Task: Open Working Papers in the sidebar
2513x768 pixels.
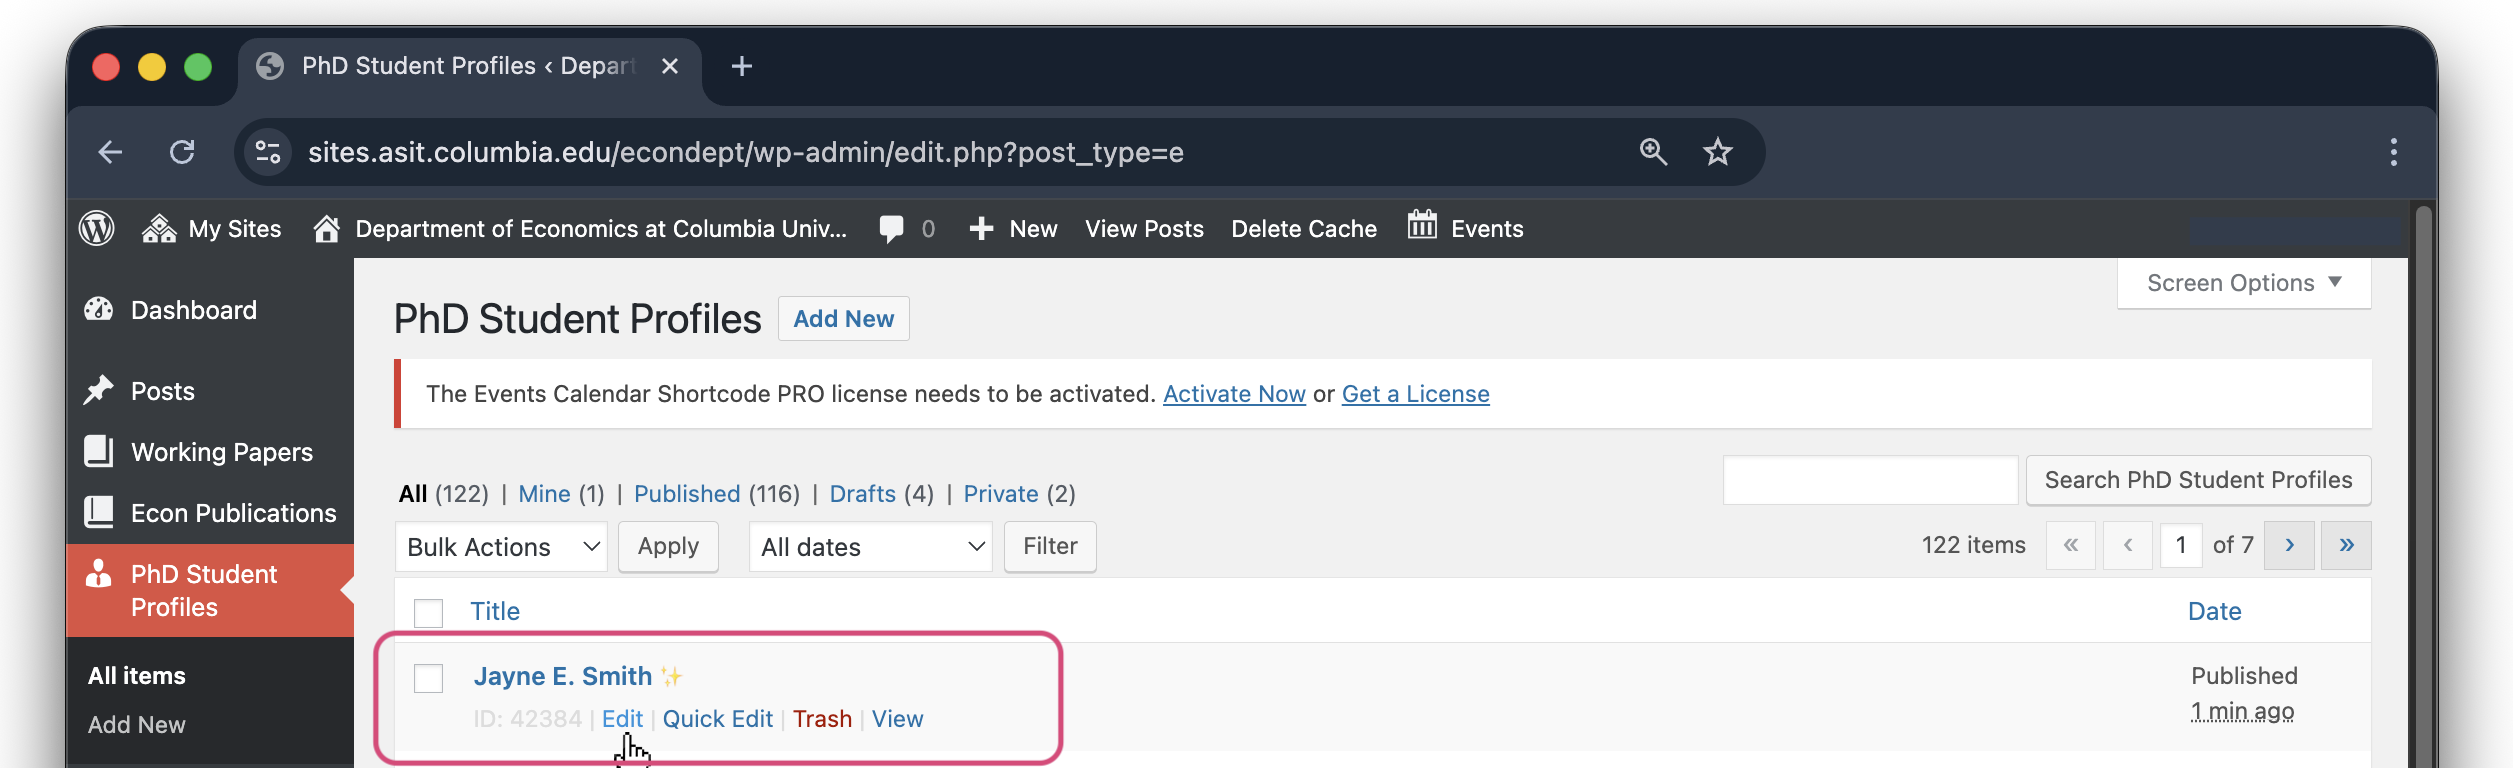Action: click(x=221, y=452)
